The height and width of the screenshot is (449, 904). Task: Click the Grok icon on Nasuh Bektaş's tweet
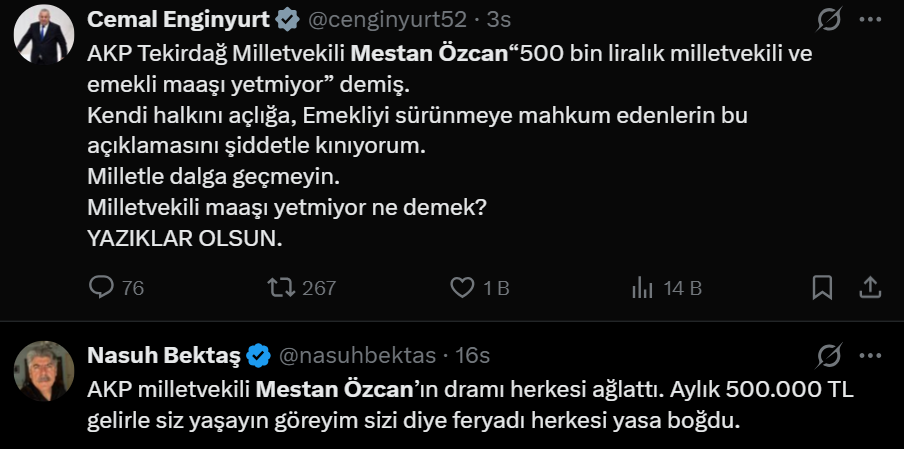(828, 355)
